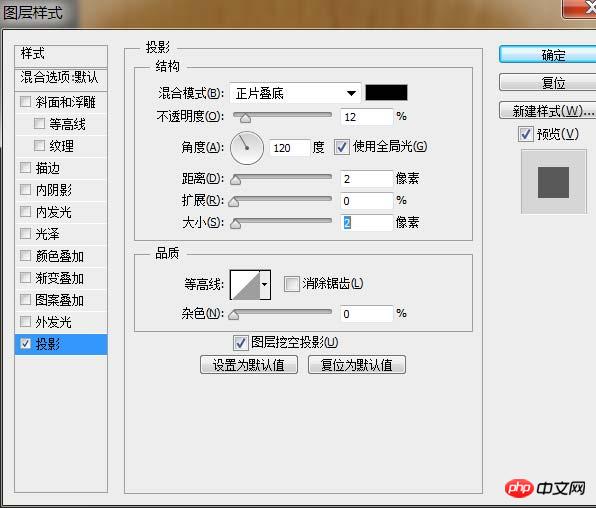Tick the 纹理 checkbox
596x508 pixels.
click(40, 145)
